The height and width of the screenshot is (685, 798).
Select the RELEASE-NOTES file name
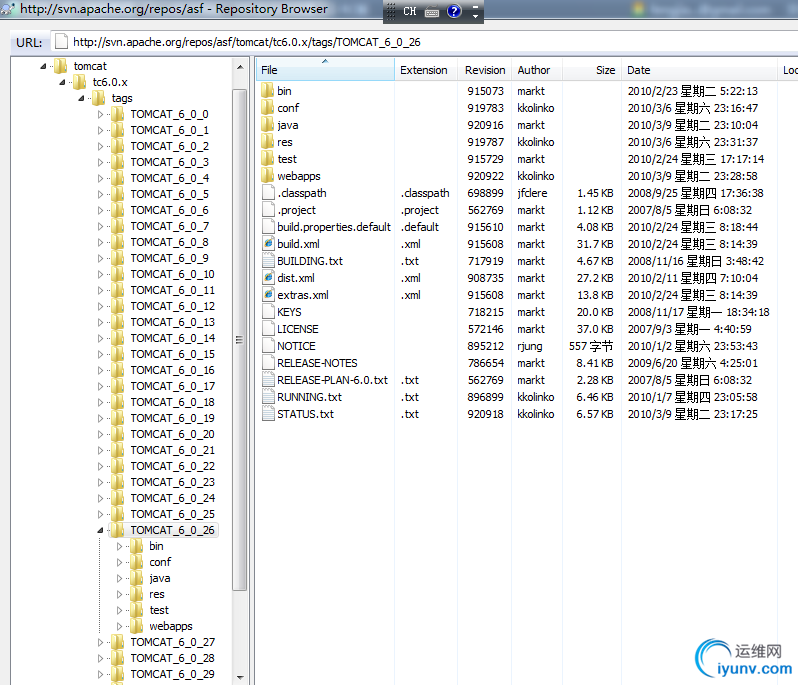point(317,363)
